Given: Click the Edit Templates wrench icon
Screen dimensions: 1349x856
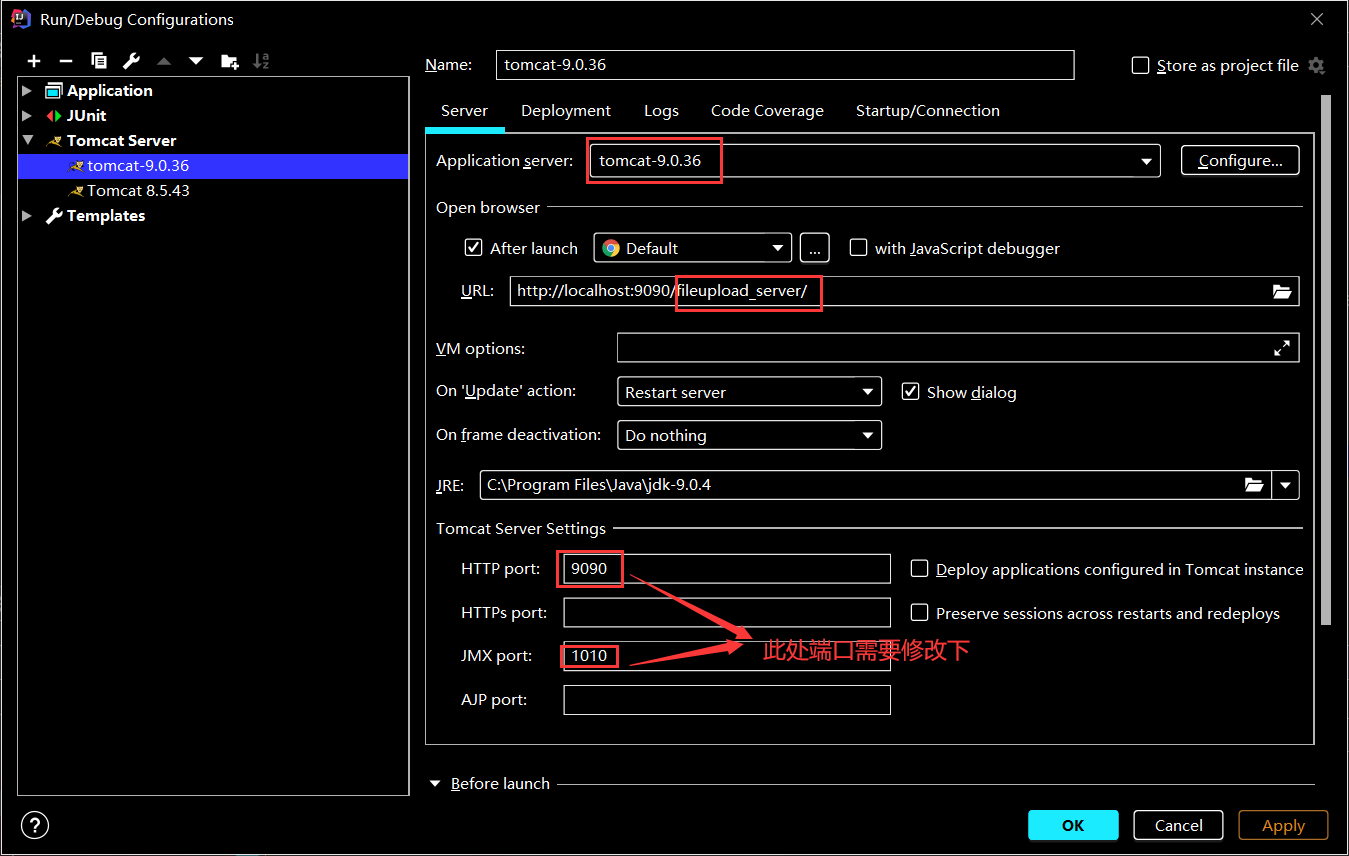Looking at the screenshot, I should (x=131, y=62).
